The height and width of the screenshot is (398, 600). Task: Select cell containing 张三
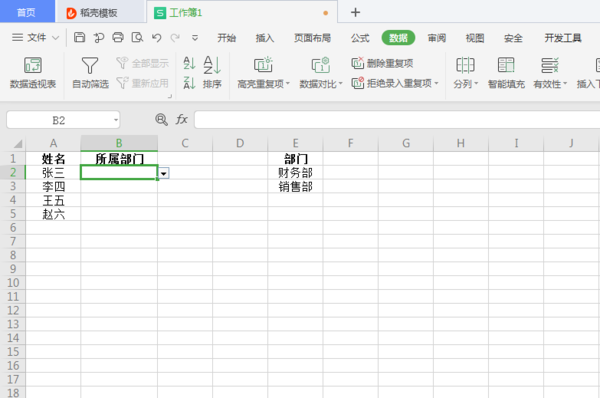click(53, 172)
